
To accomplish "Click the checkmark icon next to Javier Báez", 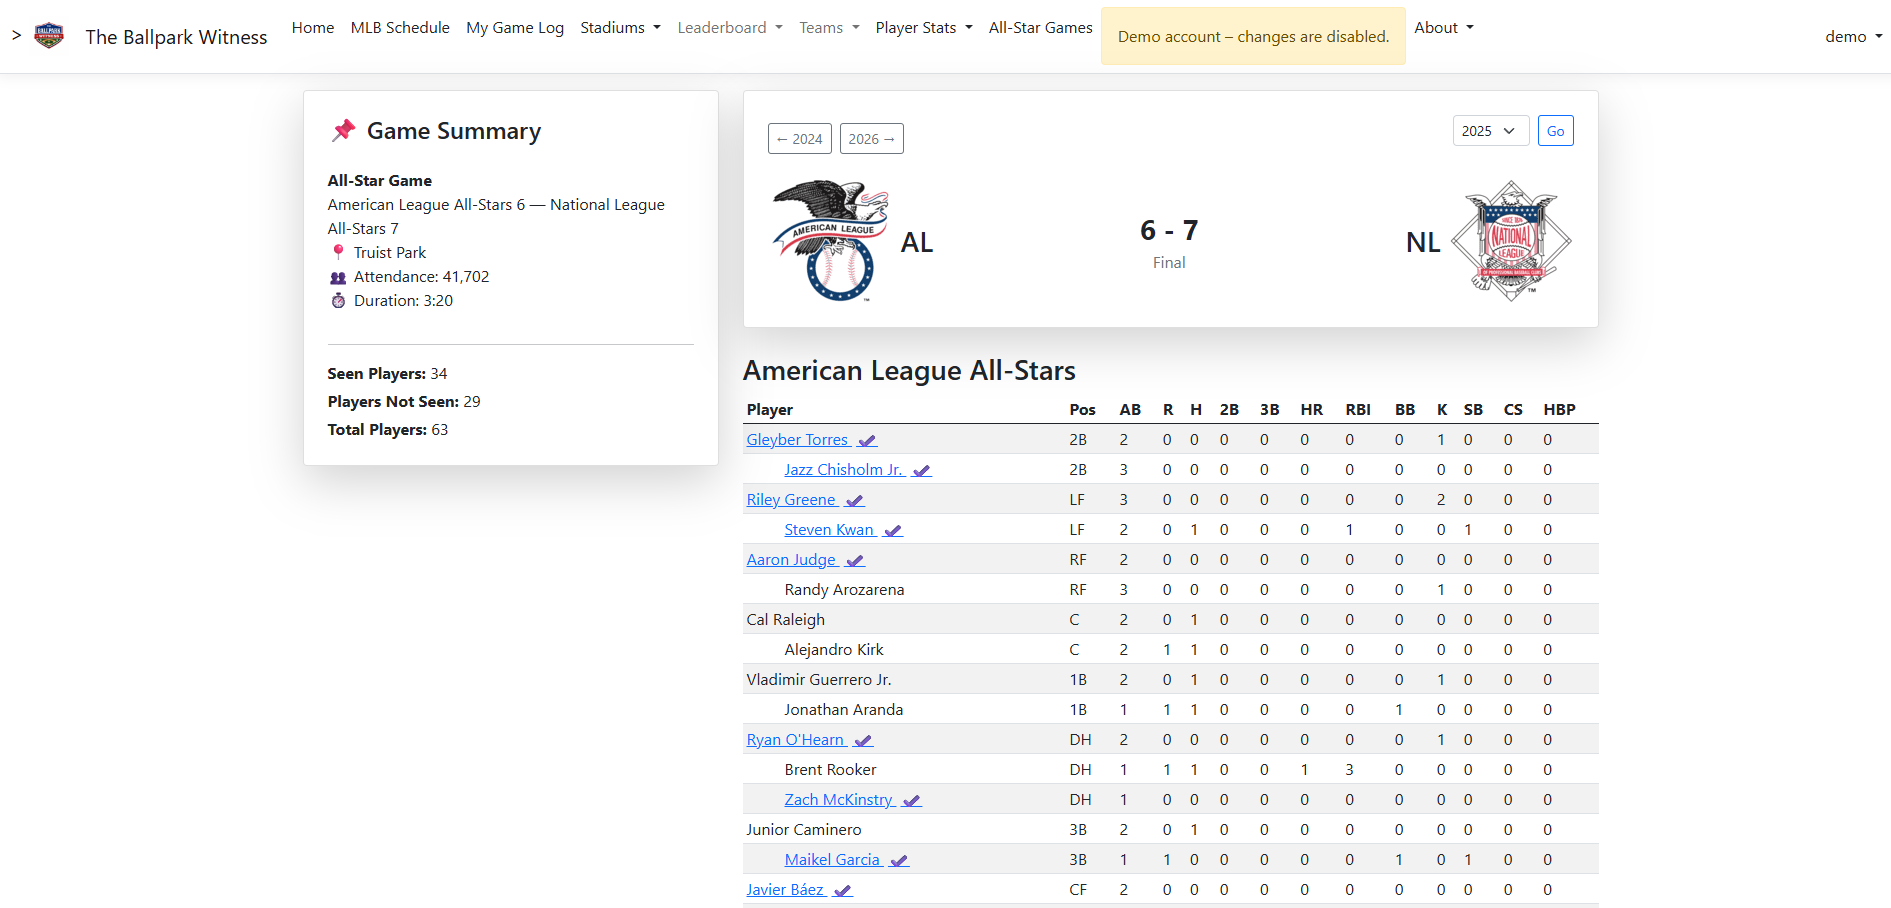I will click(843, 891).
